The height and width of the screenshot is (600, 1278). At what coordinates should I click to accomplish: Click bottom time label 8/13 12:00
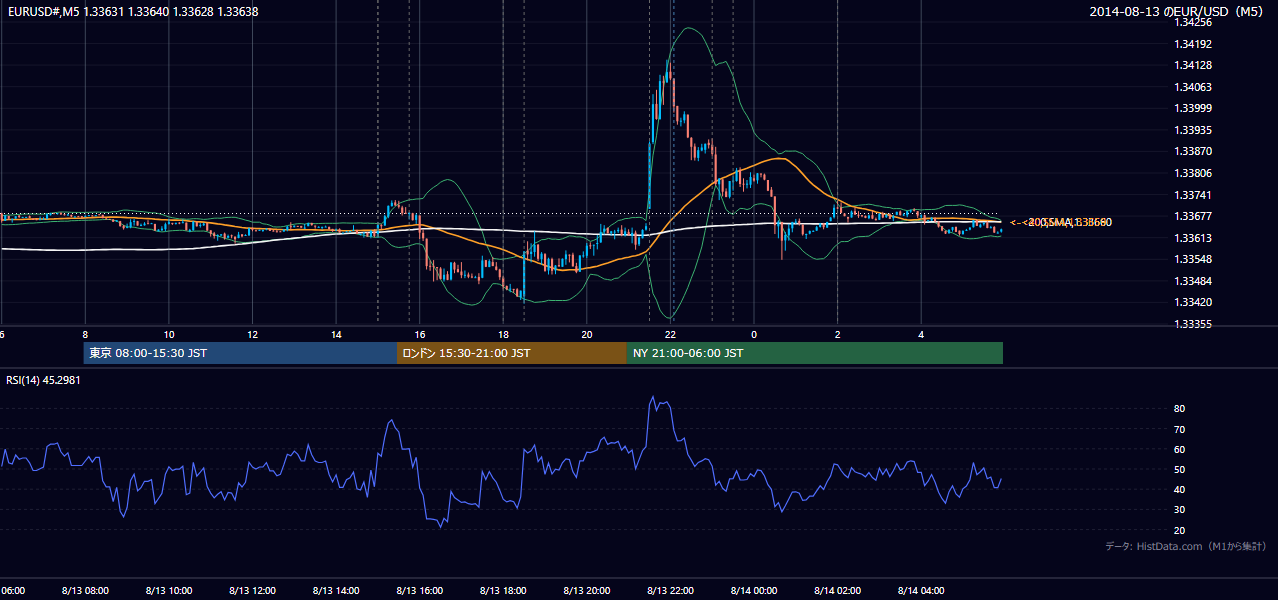click(x=252, y=590)
